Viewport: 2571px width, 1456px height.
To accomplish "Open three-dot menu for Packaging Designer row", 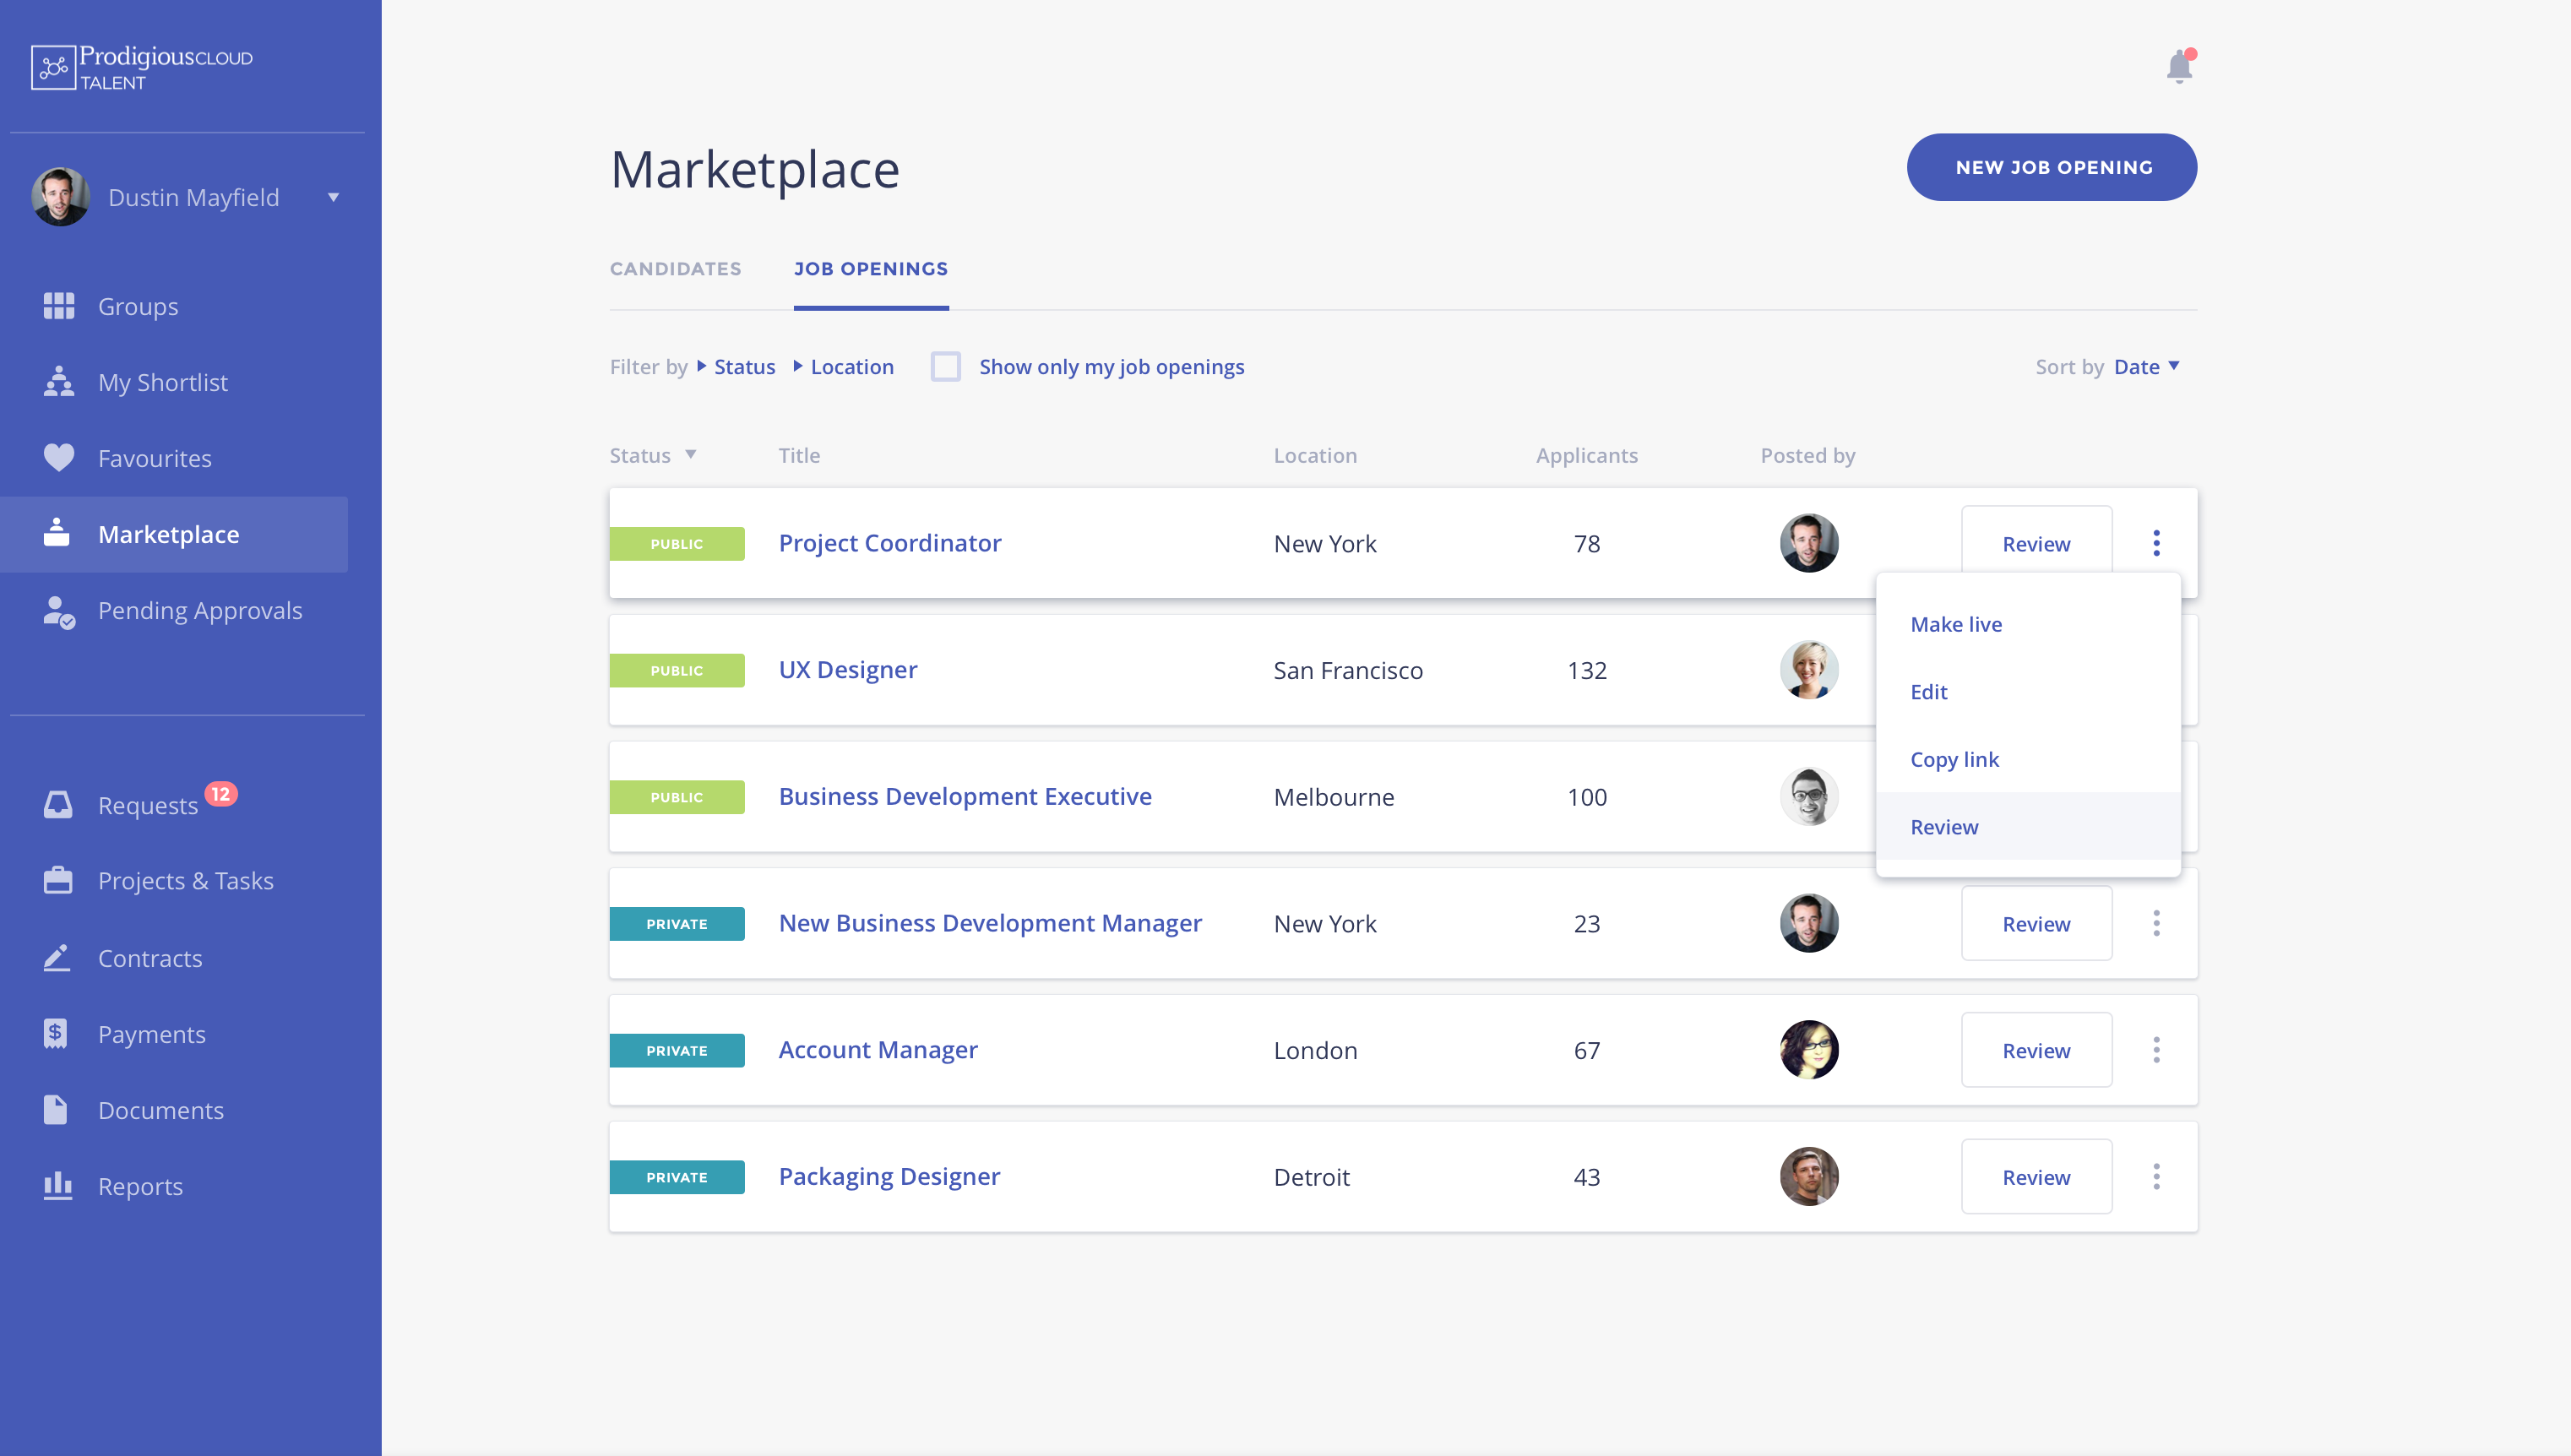I will coord(2156,1176).
